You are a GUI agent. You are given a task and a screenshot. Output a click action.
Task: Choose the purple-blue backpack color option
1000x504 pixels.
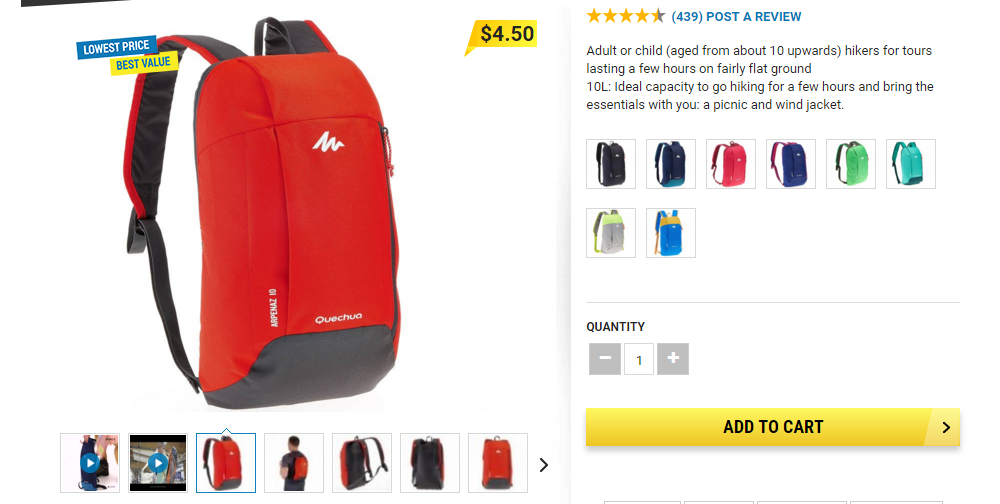[x=791, y=164]
